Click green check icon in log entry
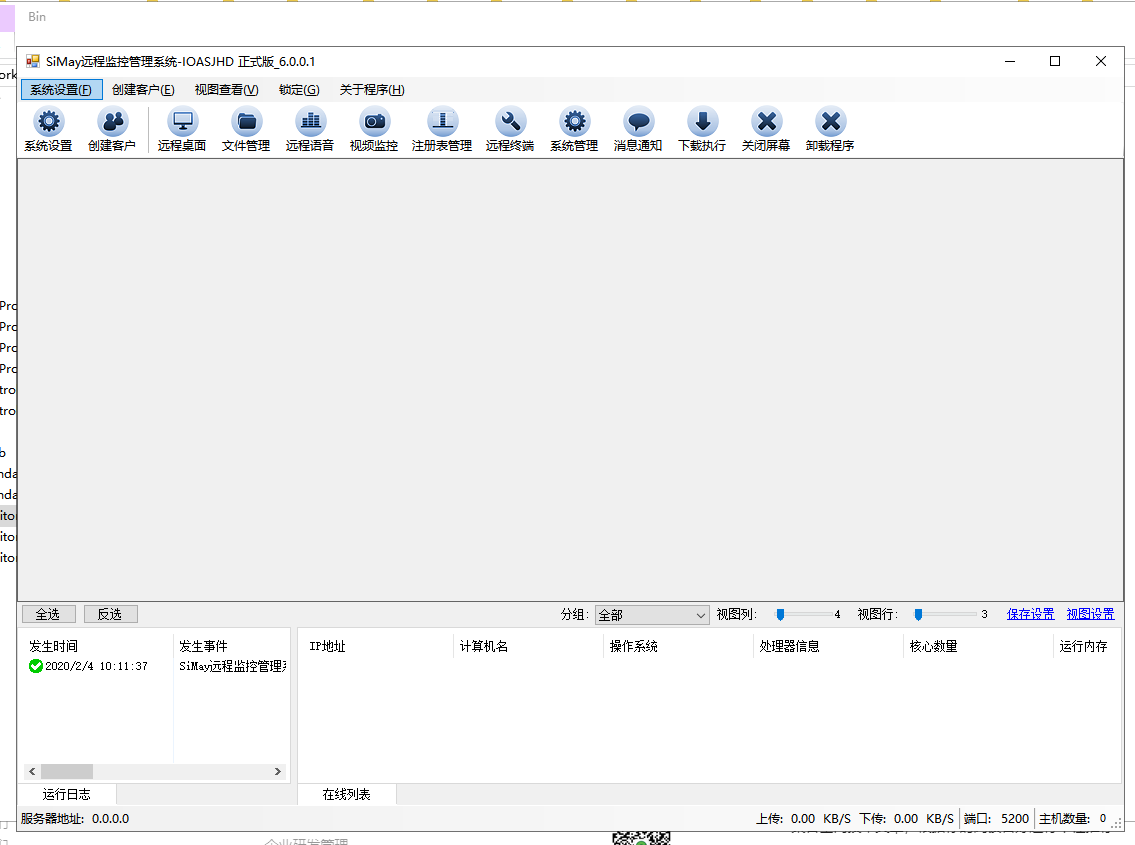Screen dimensions: 1135x845 (35, 666)
